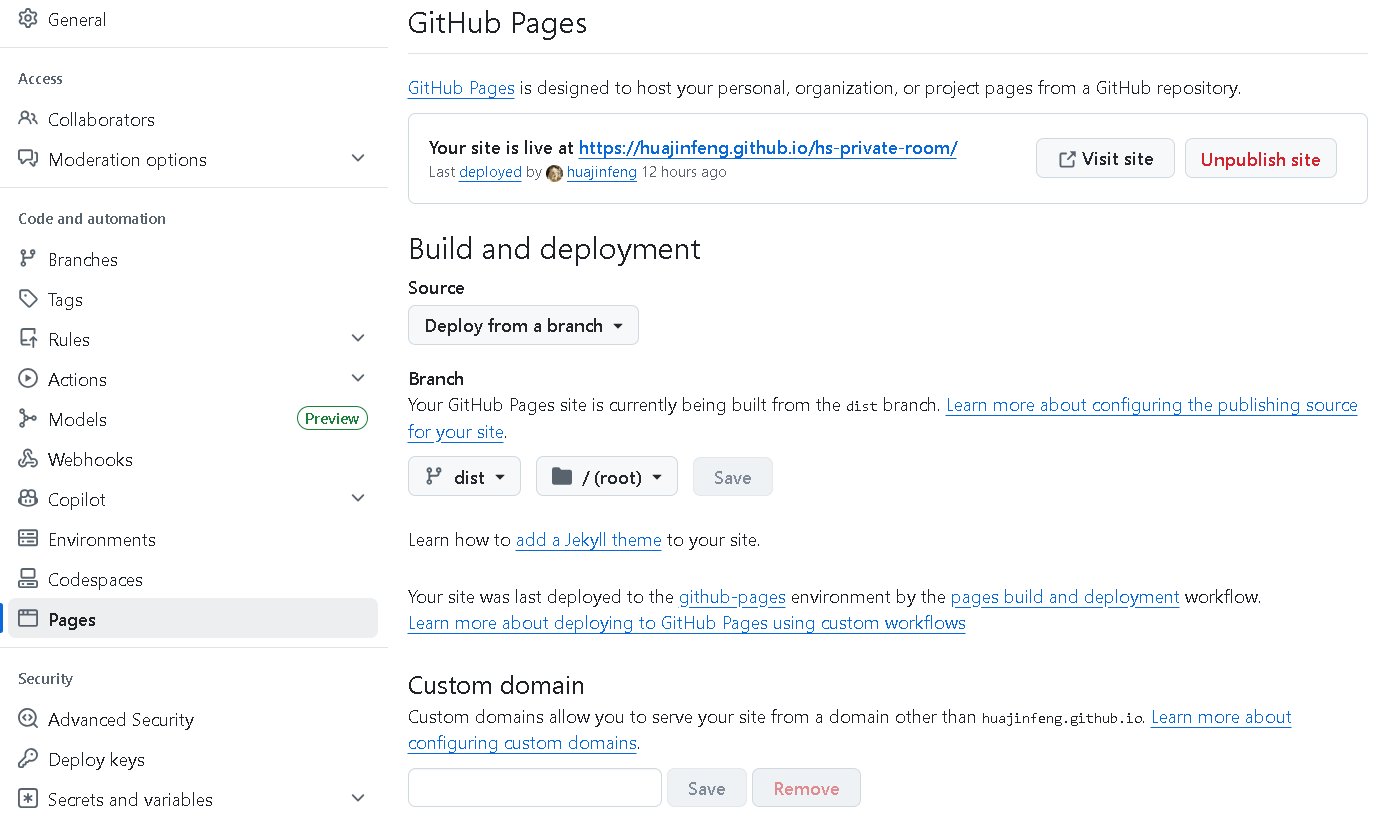
Task: Open the Deploy from a branch source dropdown
Action: click(523, 325)
